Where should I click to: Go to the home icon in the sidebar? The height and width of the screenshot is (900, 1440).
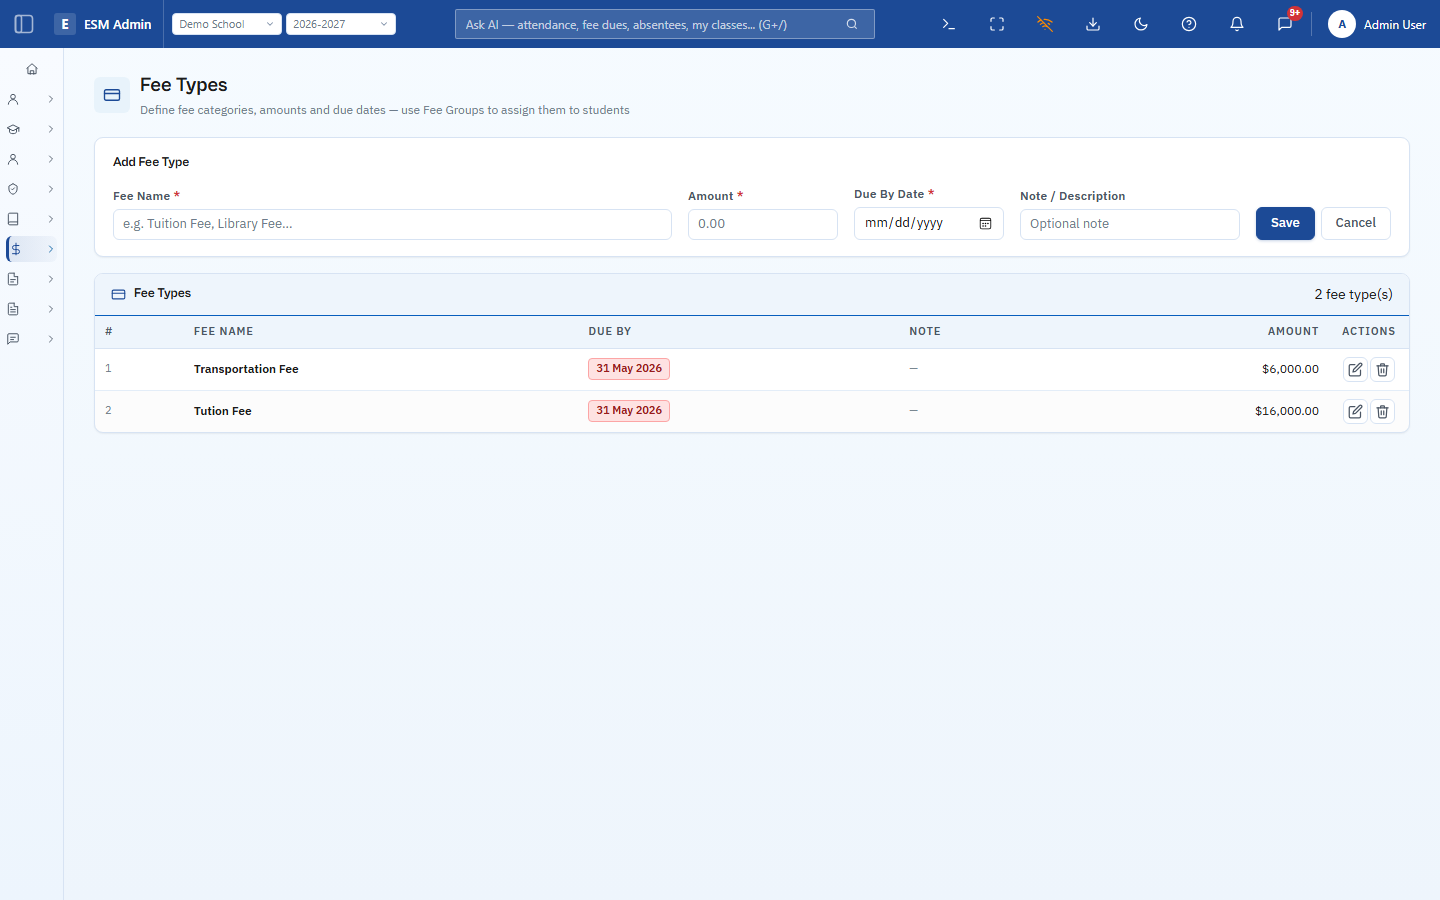coord(32,69)
